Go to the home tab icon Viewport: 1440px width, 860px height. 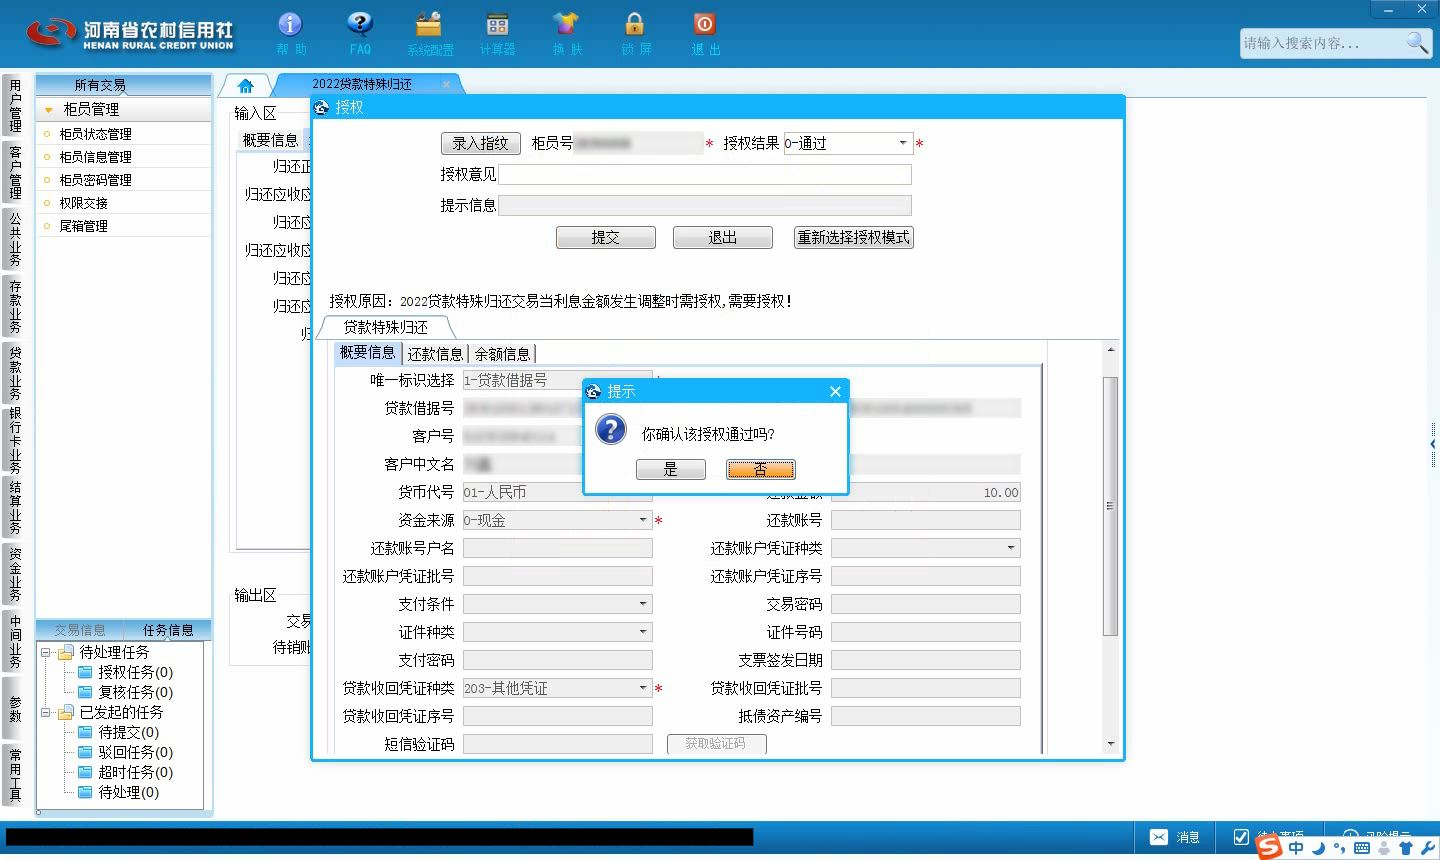pos(246,85)
